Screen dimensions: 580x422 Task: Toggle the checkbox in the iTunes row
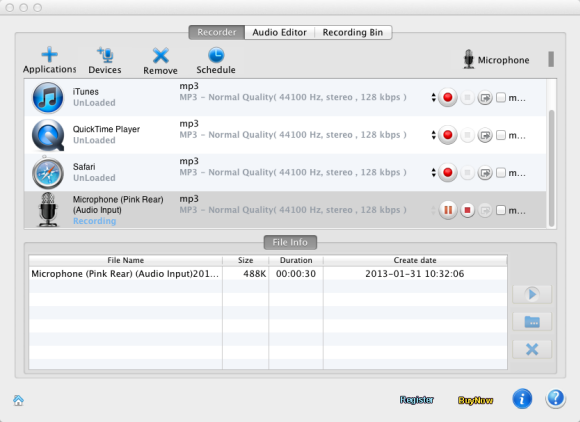501,98
